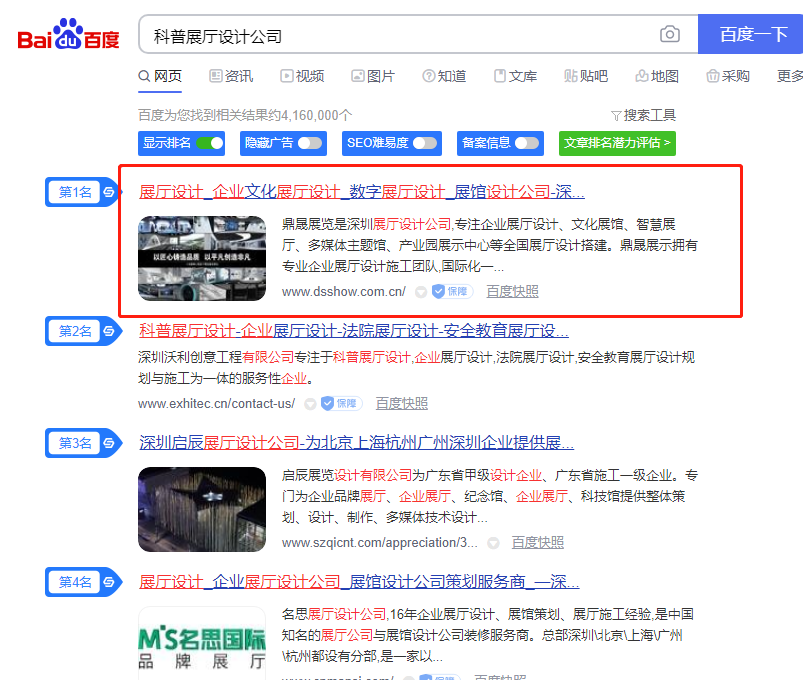This screenshot has width=803, height=680.
Task: Open the 地图 tab
Action: [x=657, y=76]
